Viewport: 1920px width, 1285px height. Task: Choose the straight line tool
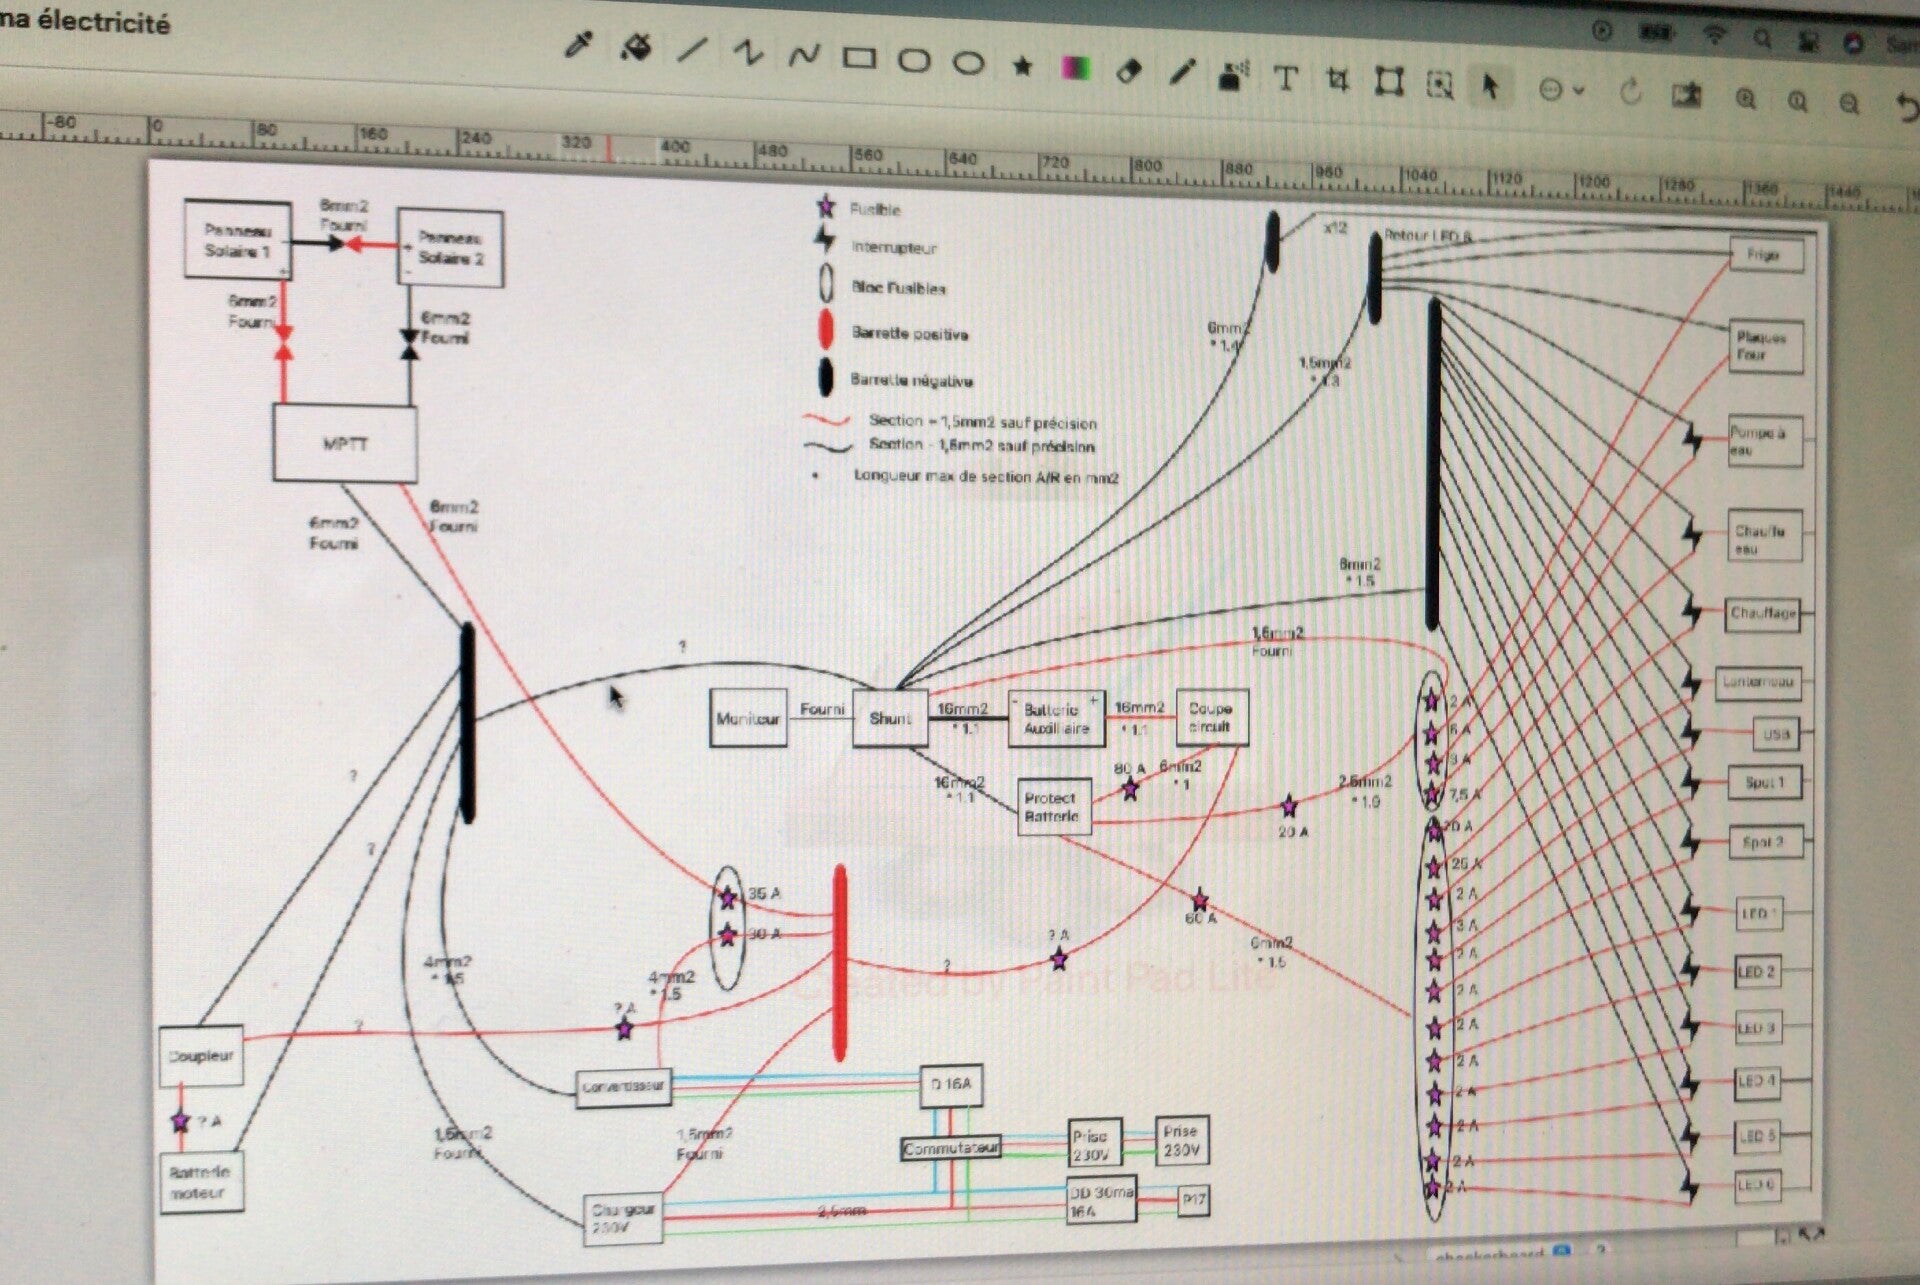point(692,50)
